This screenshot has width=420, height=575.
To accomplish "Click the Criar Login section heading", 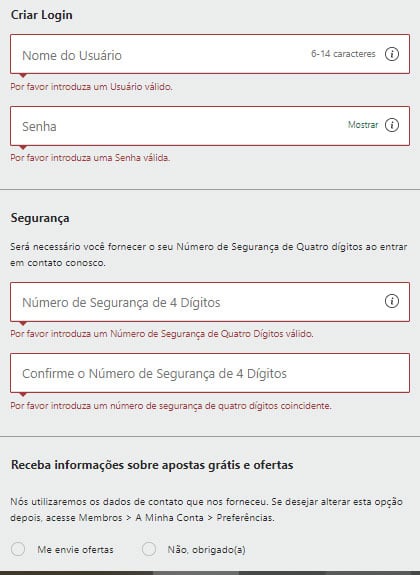I will (41, 15).
